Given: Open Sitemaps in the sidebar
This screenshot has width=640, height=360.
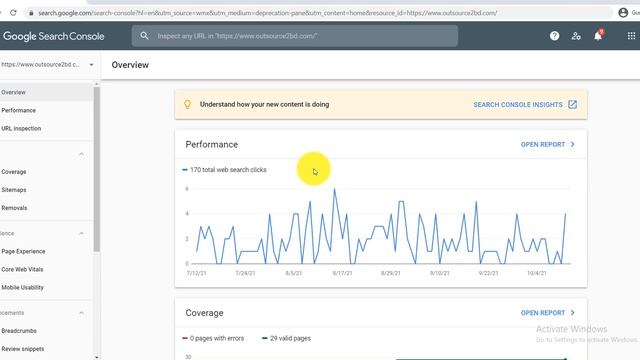Looking at the screenshot, I should pyautogui.click(x=46, y=190).
